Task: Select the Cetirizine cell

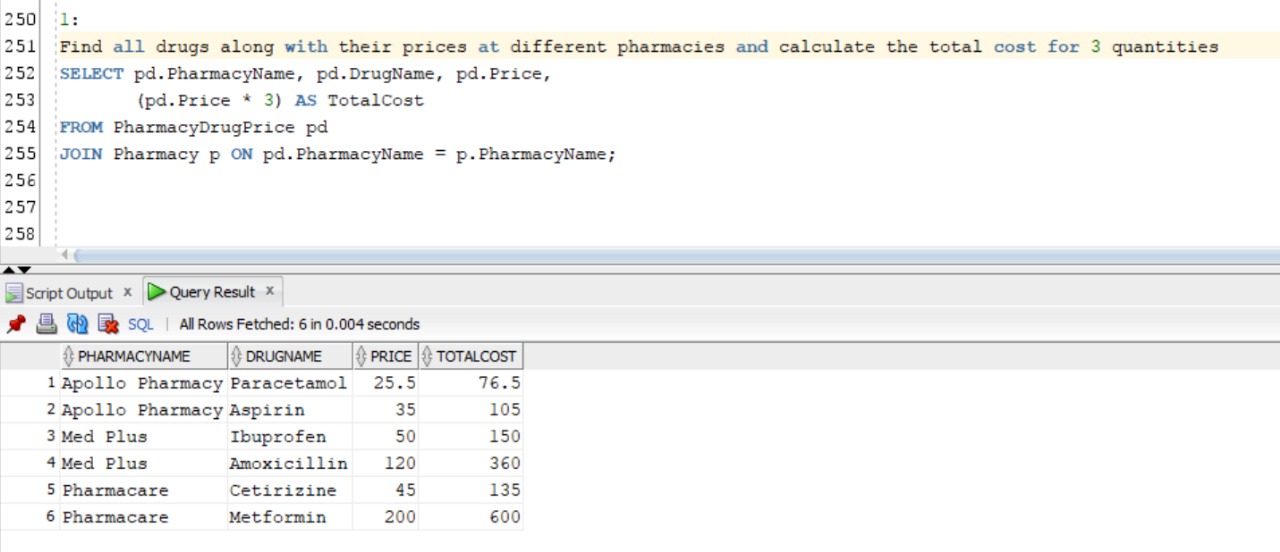Action: click(289, 491)
